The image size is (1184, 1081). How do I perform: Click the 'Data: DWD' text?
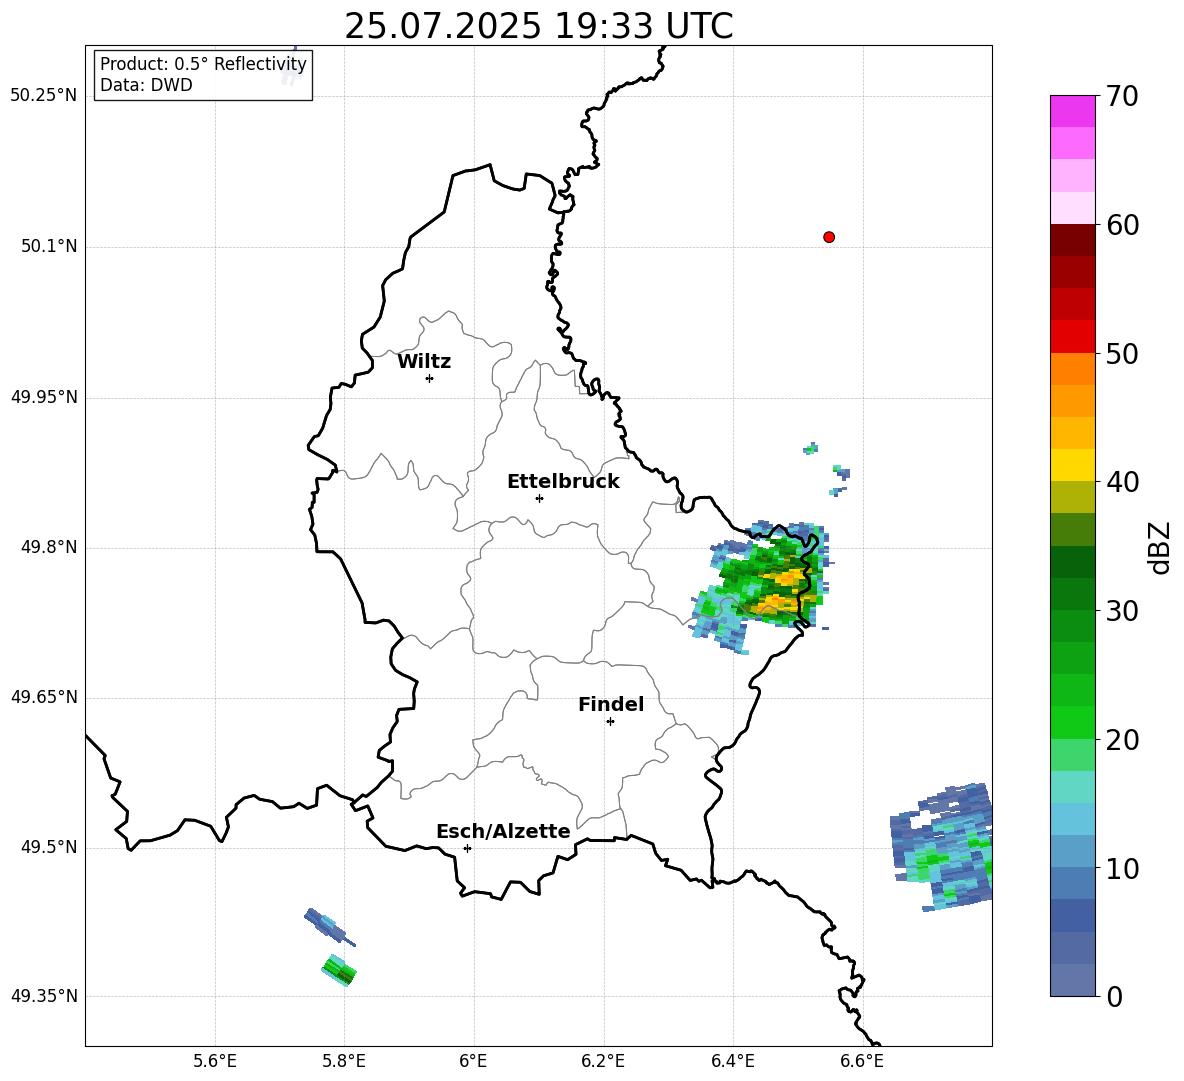tap(146, 85)
